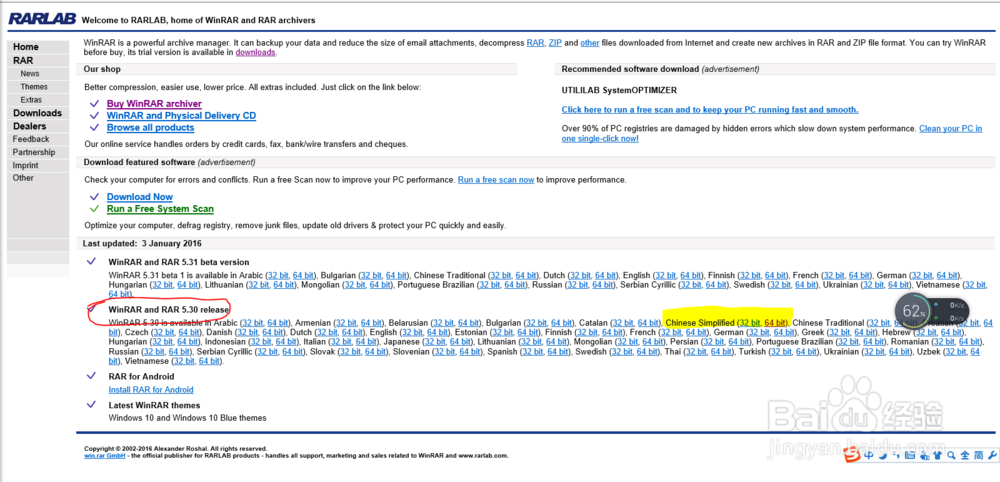Image resolution: width=1000 pixels, height=482 pixels.
Task: Click the 全 full-spelling mode icon
Action: 965,455
